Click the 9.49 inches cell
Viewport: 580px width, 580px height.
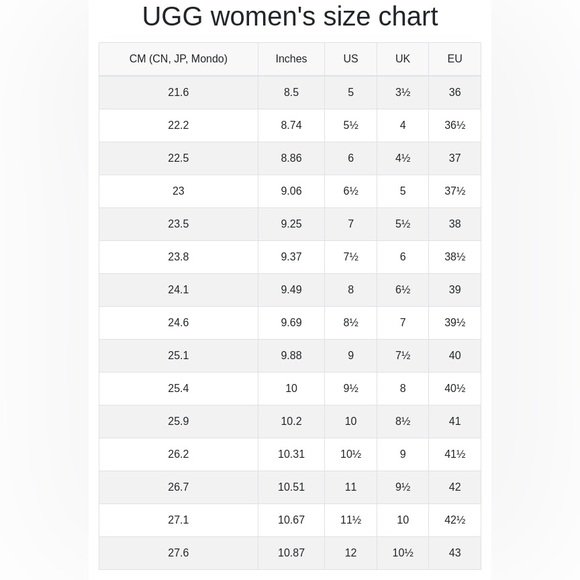[x=291, y=290]
